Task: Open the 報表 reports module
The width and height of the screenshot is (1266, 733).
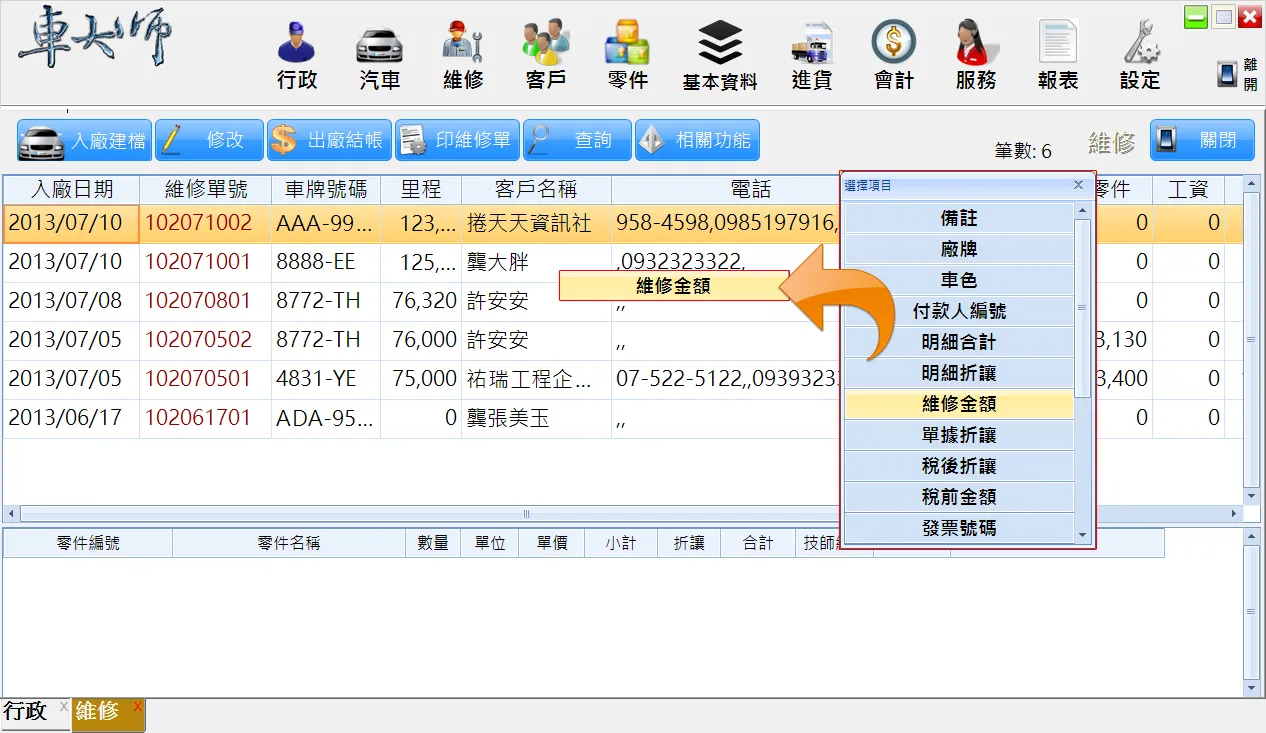Action: click(x=1057, y=56)
